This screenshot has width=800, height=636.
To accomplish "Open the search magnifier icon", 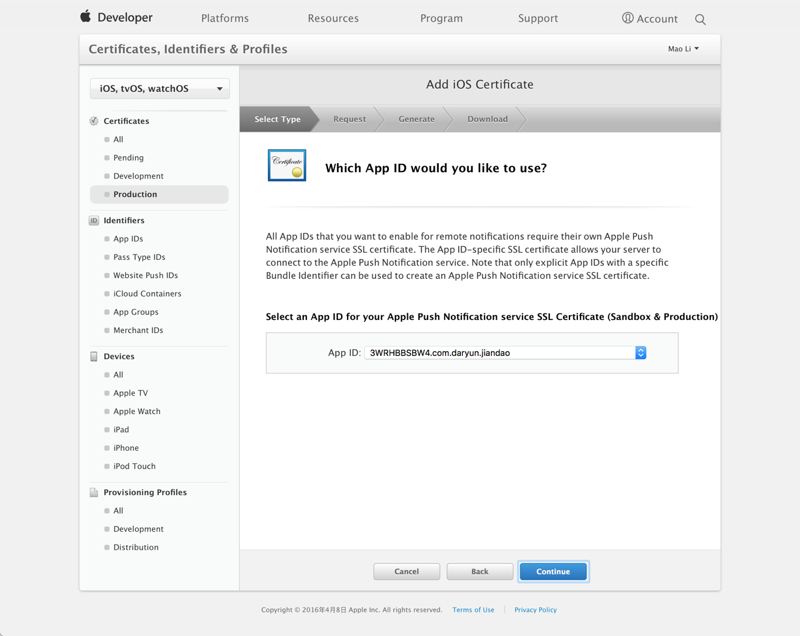I will coord(701,19).
